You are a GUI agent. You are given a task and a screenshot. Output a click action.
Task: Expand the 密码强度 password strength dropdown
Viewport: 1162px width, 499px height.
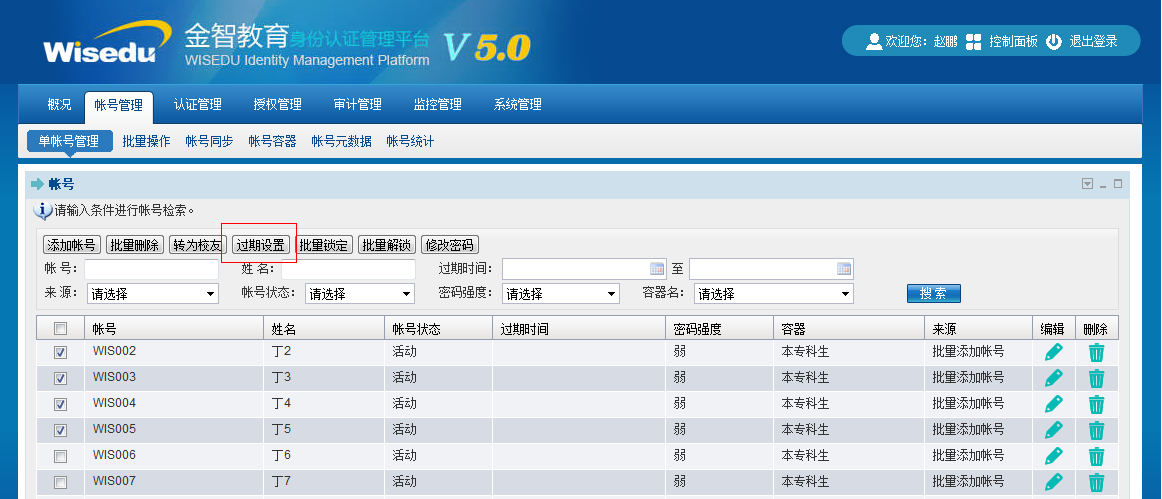pos(560,294)
